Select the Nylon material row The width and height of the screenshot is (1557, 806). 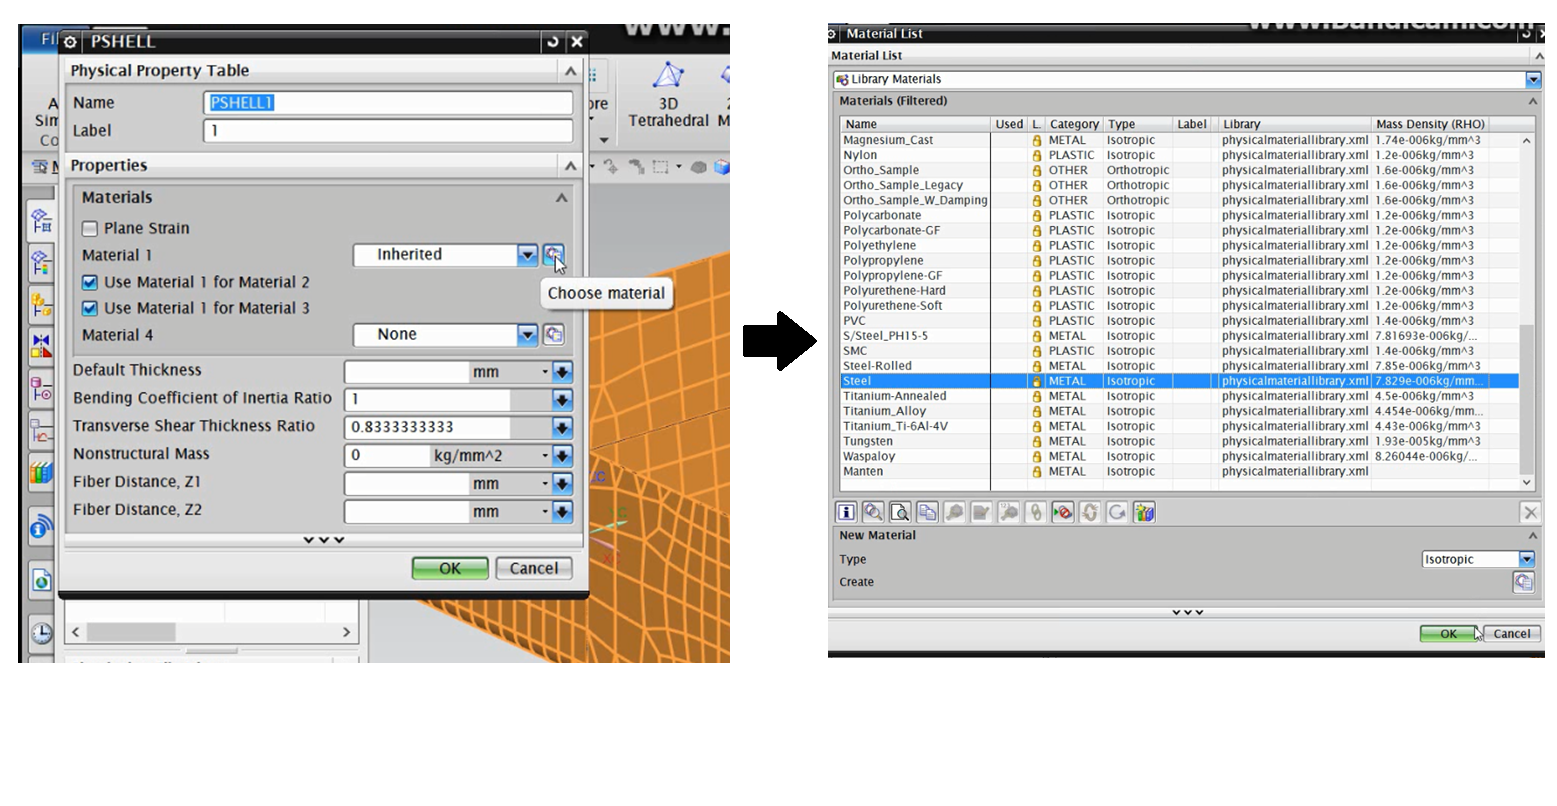[x=1179, y=155]
